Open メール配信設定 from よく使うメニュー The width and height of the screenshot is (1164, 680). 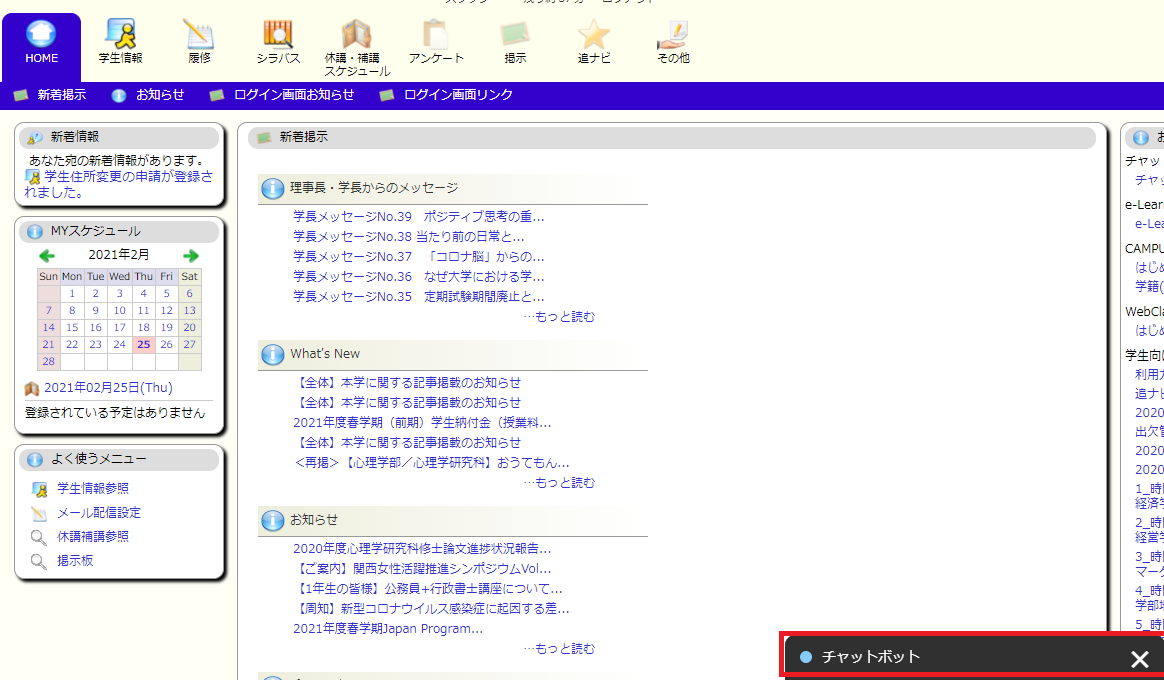(99, 513)
